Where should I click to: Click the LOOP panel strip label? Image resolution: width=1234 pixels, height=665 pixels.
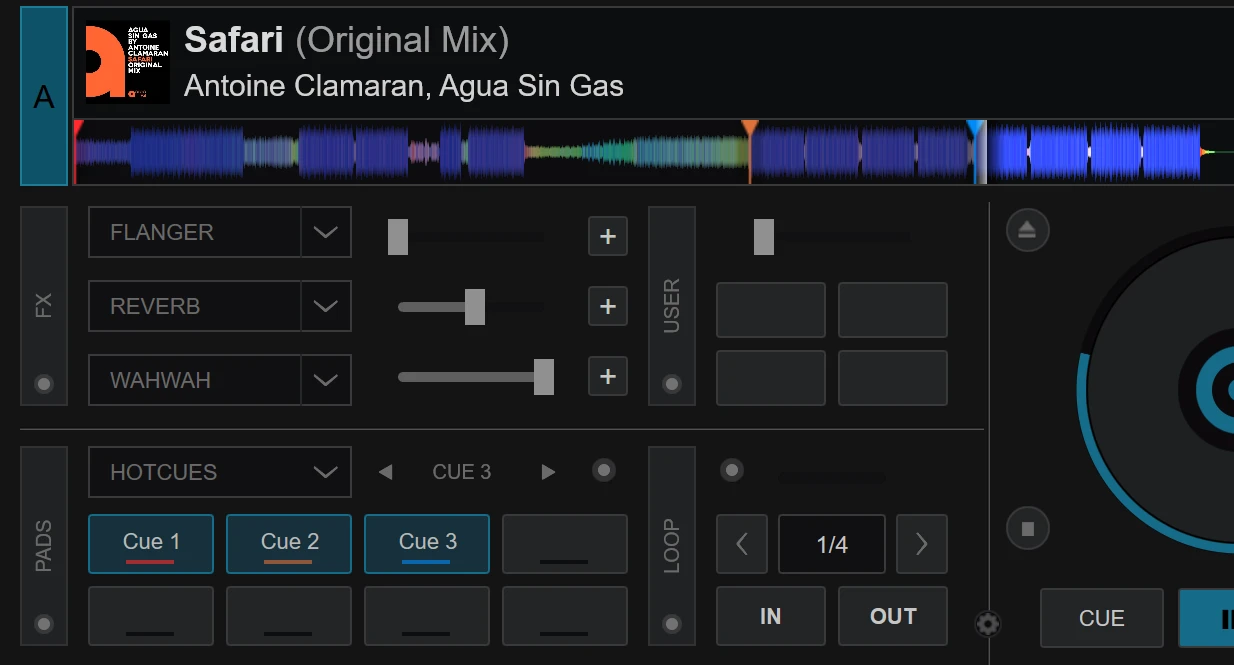pyautogui.click(x=672, y=546)
